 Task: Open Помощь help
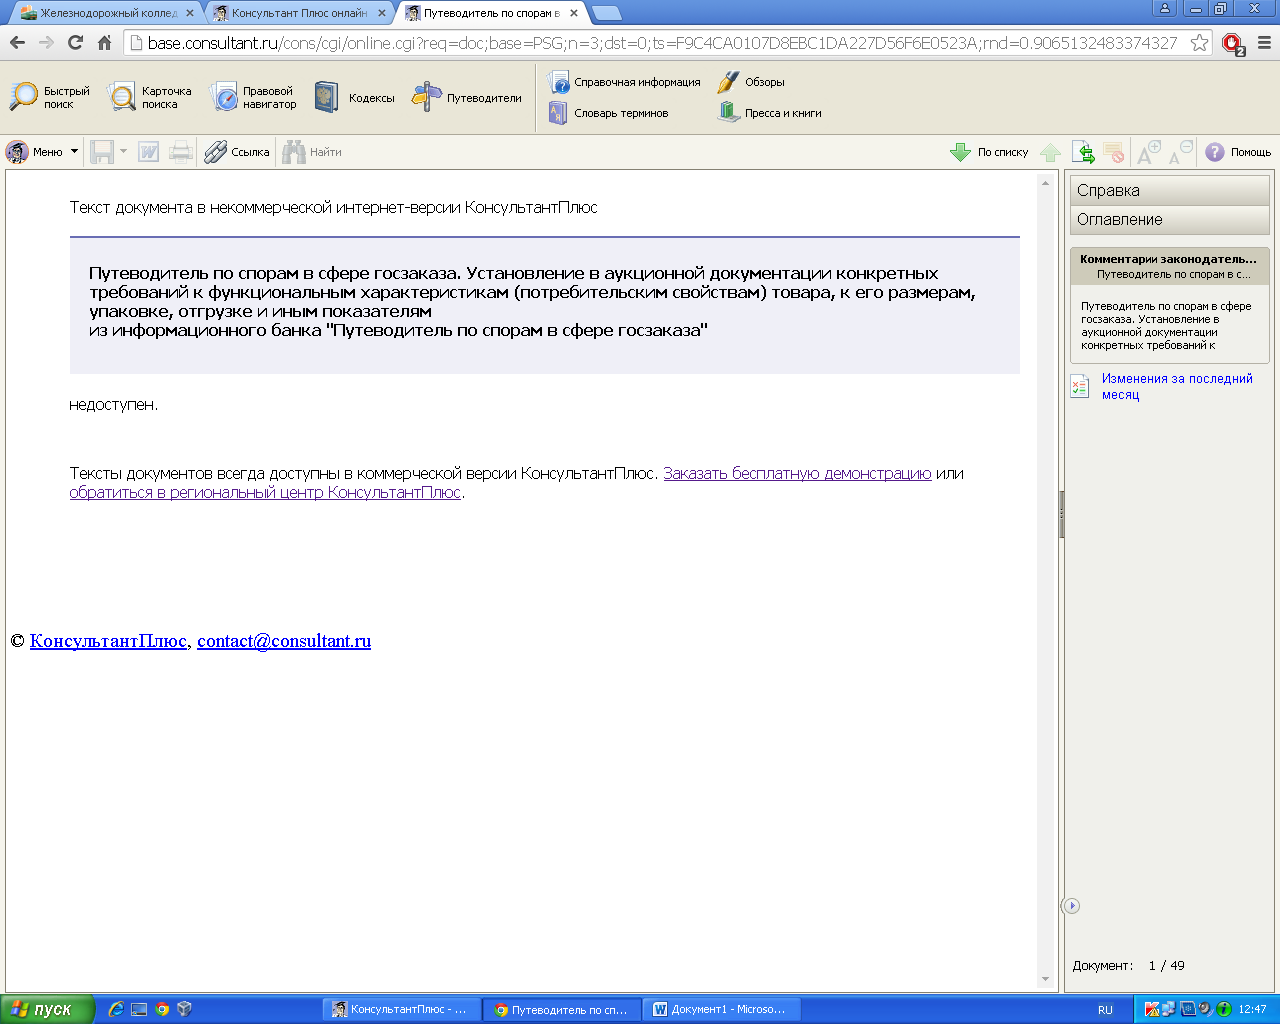pos(1238,152)
